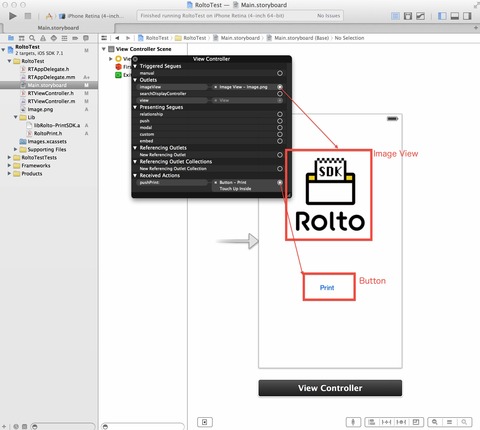Select RTViewController.h in file navigator
This screenshot has height=430, width=480.
(x=51, y=93)
